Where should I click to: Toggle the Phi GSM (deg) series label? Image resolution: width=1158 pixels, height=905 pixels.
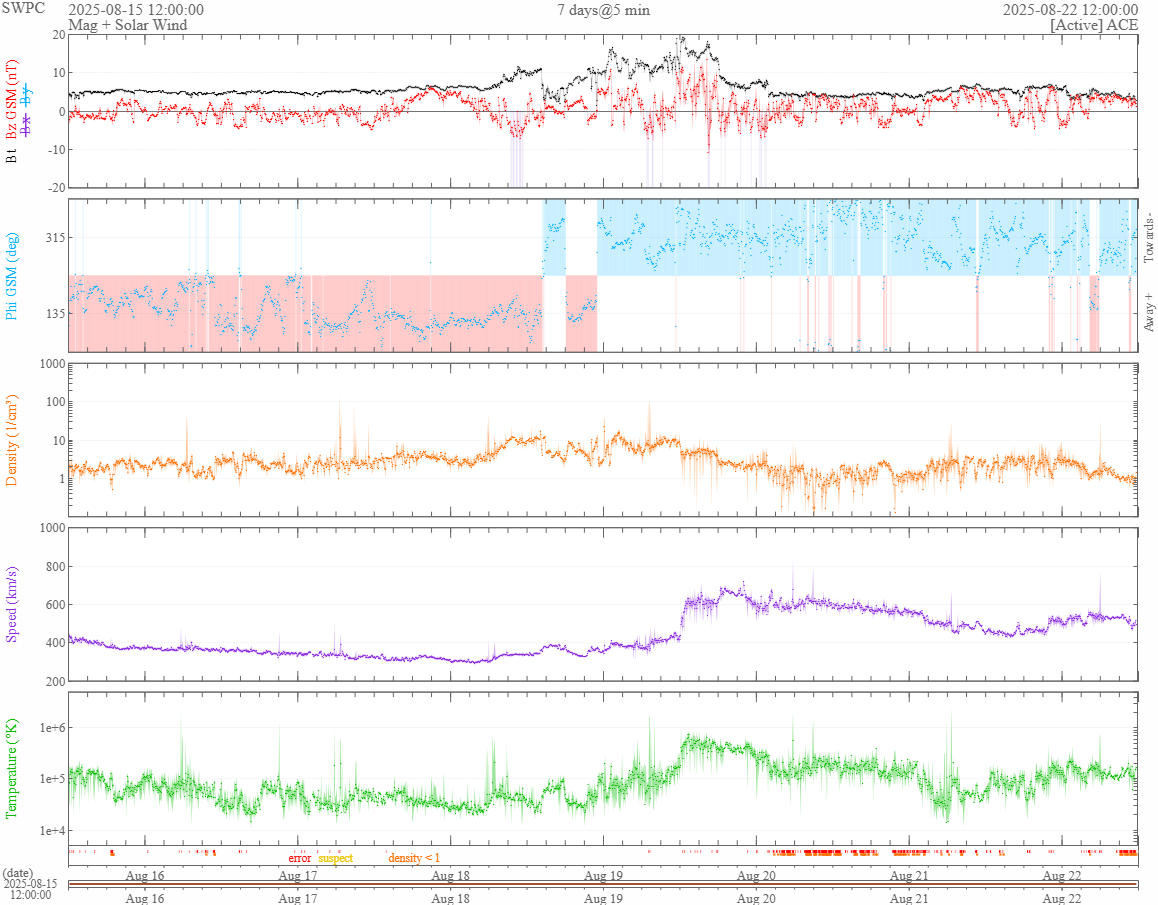(11, 276)
